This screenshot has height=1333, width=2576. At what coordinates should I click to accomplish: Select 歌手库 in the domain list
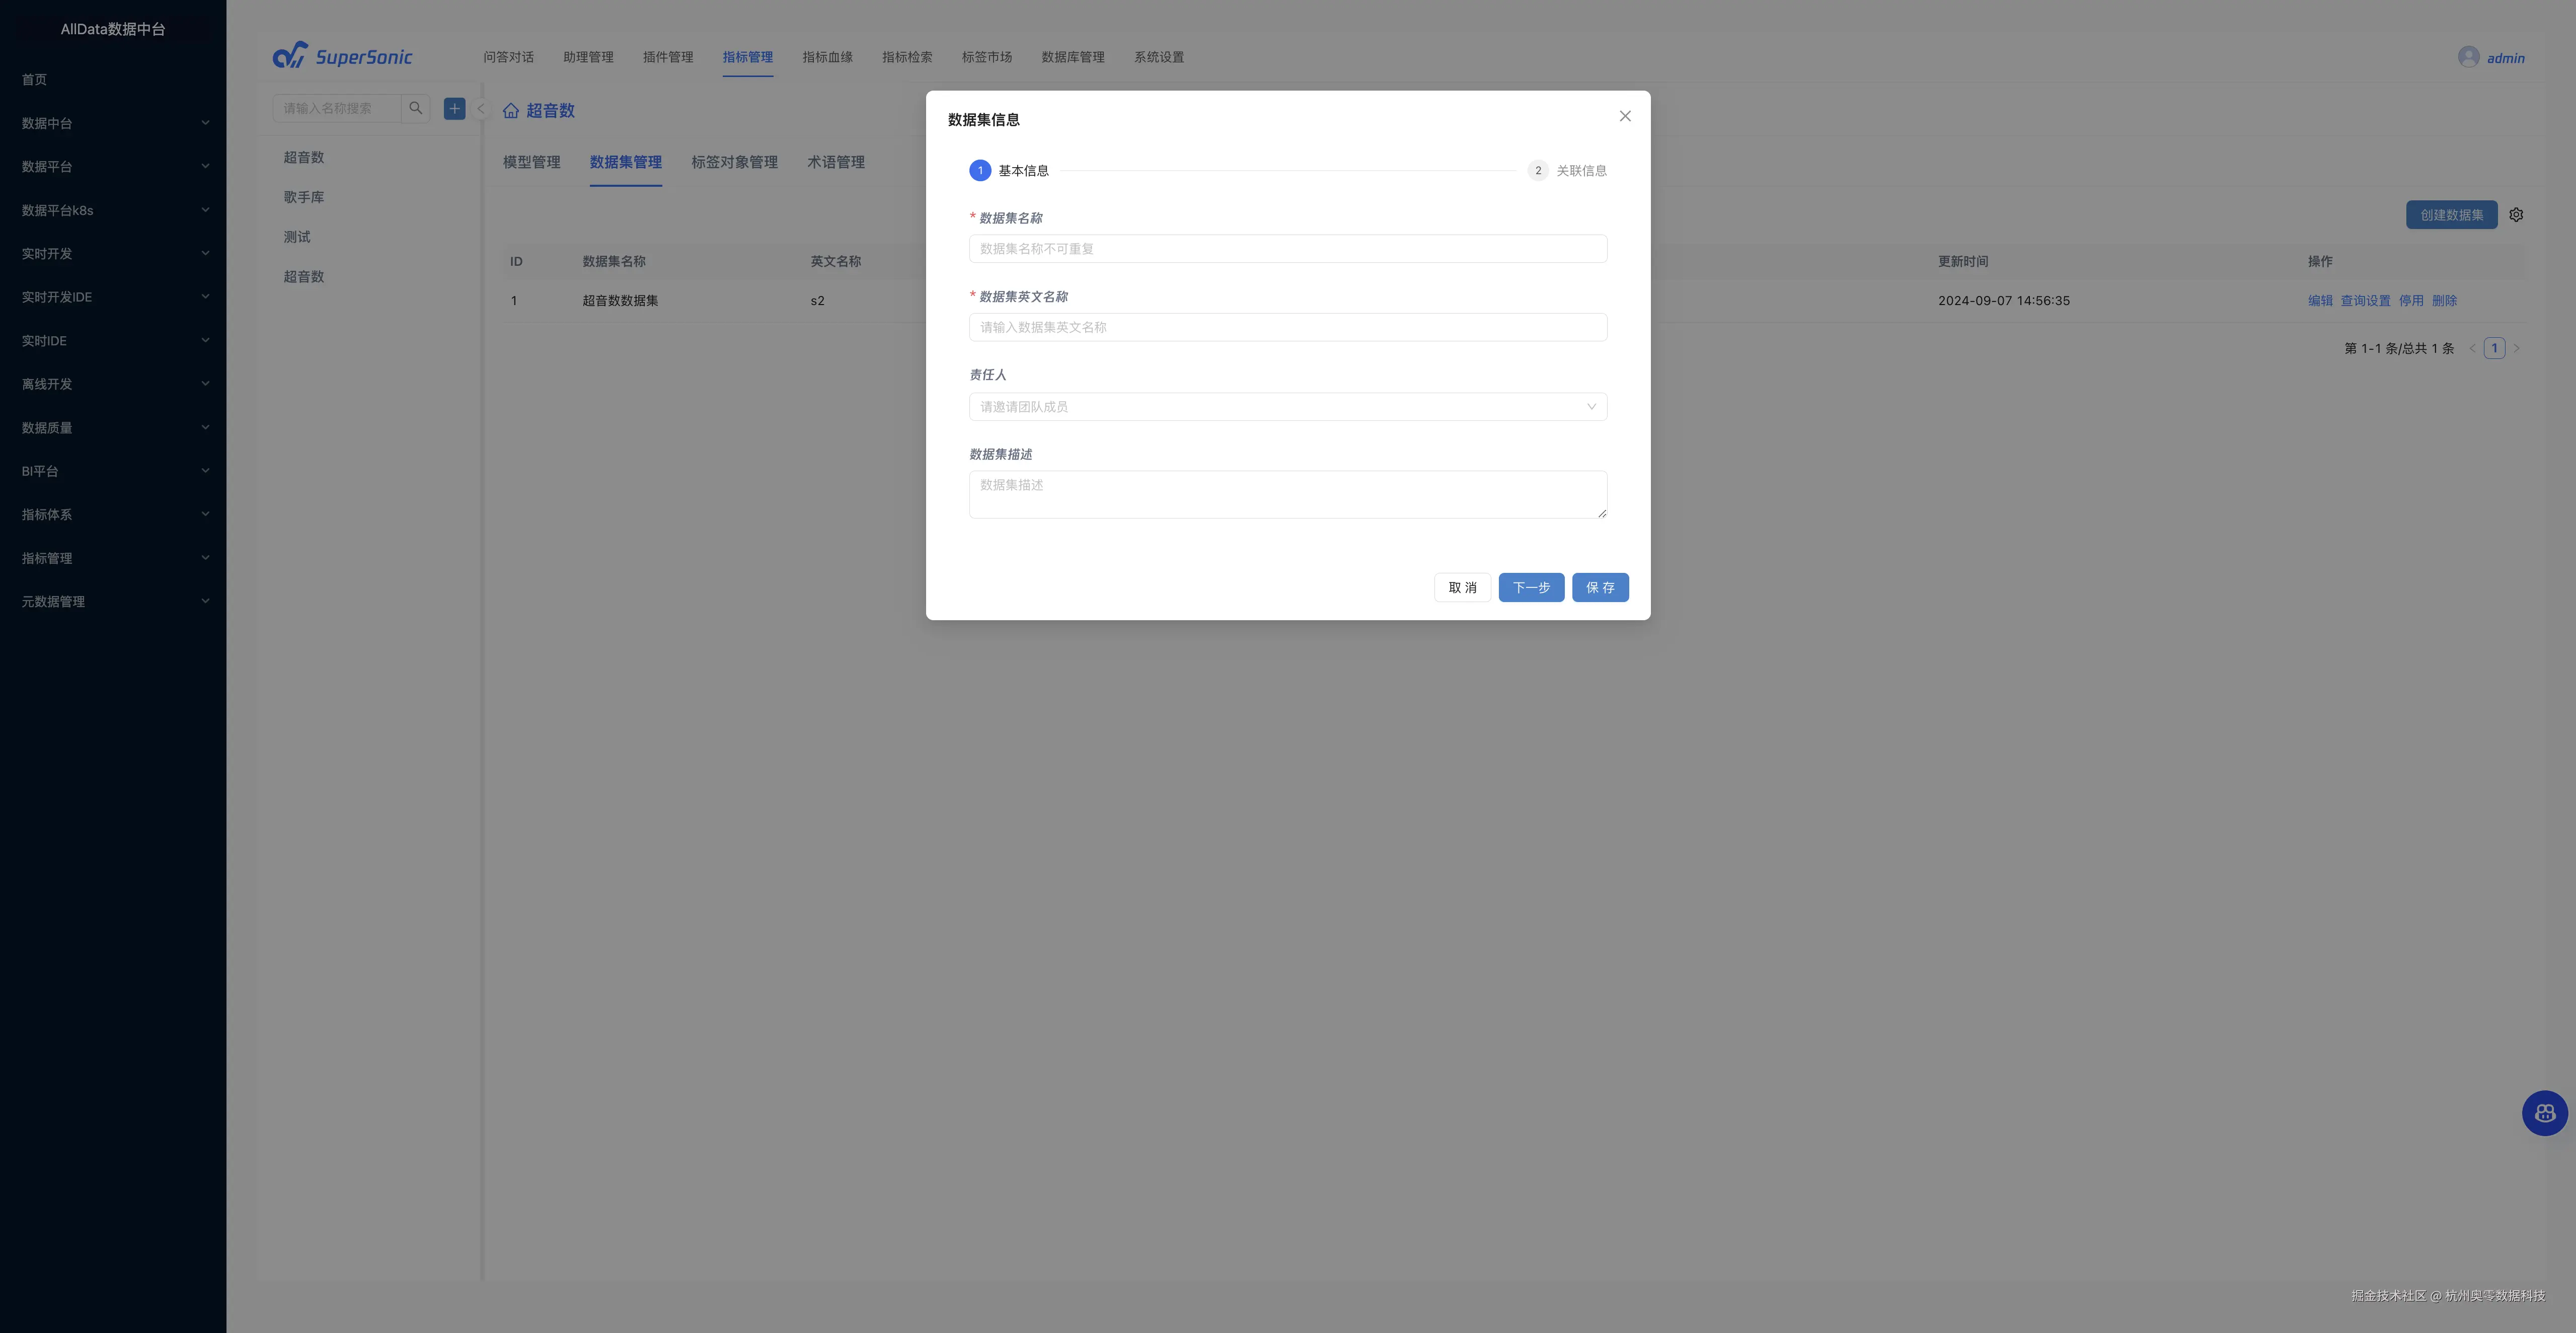coord(304,197)
